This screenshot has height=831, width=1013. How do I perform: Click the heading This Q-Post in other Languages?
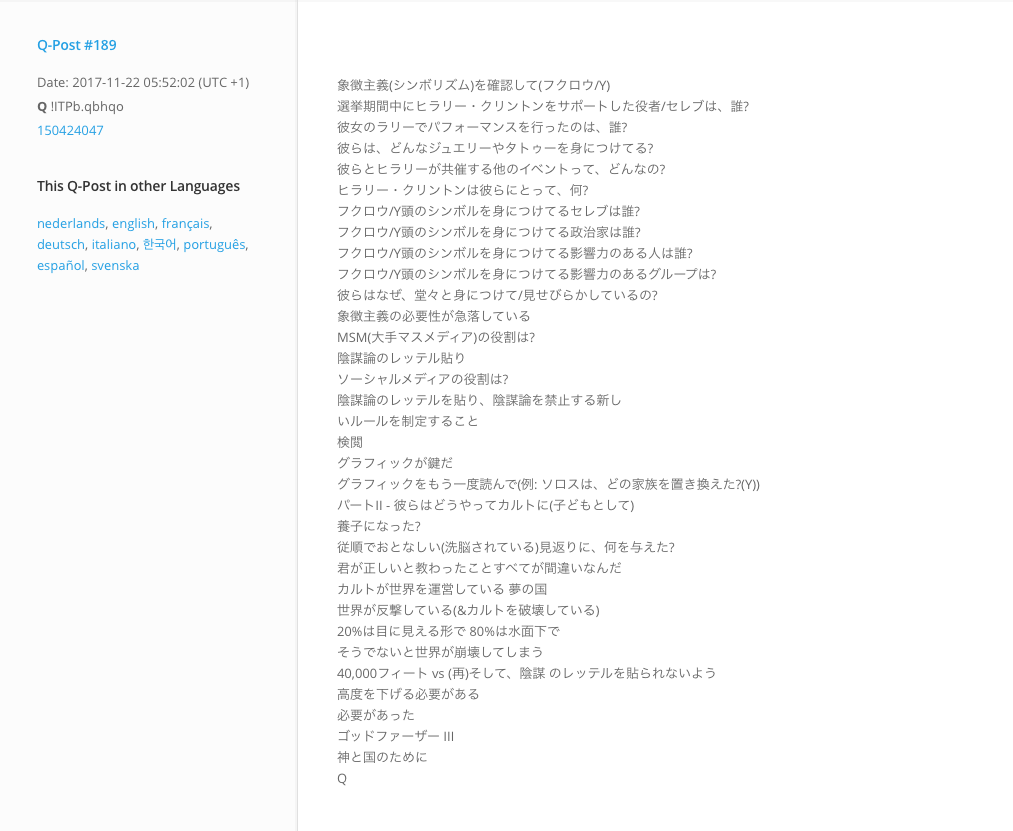(138, 186)
